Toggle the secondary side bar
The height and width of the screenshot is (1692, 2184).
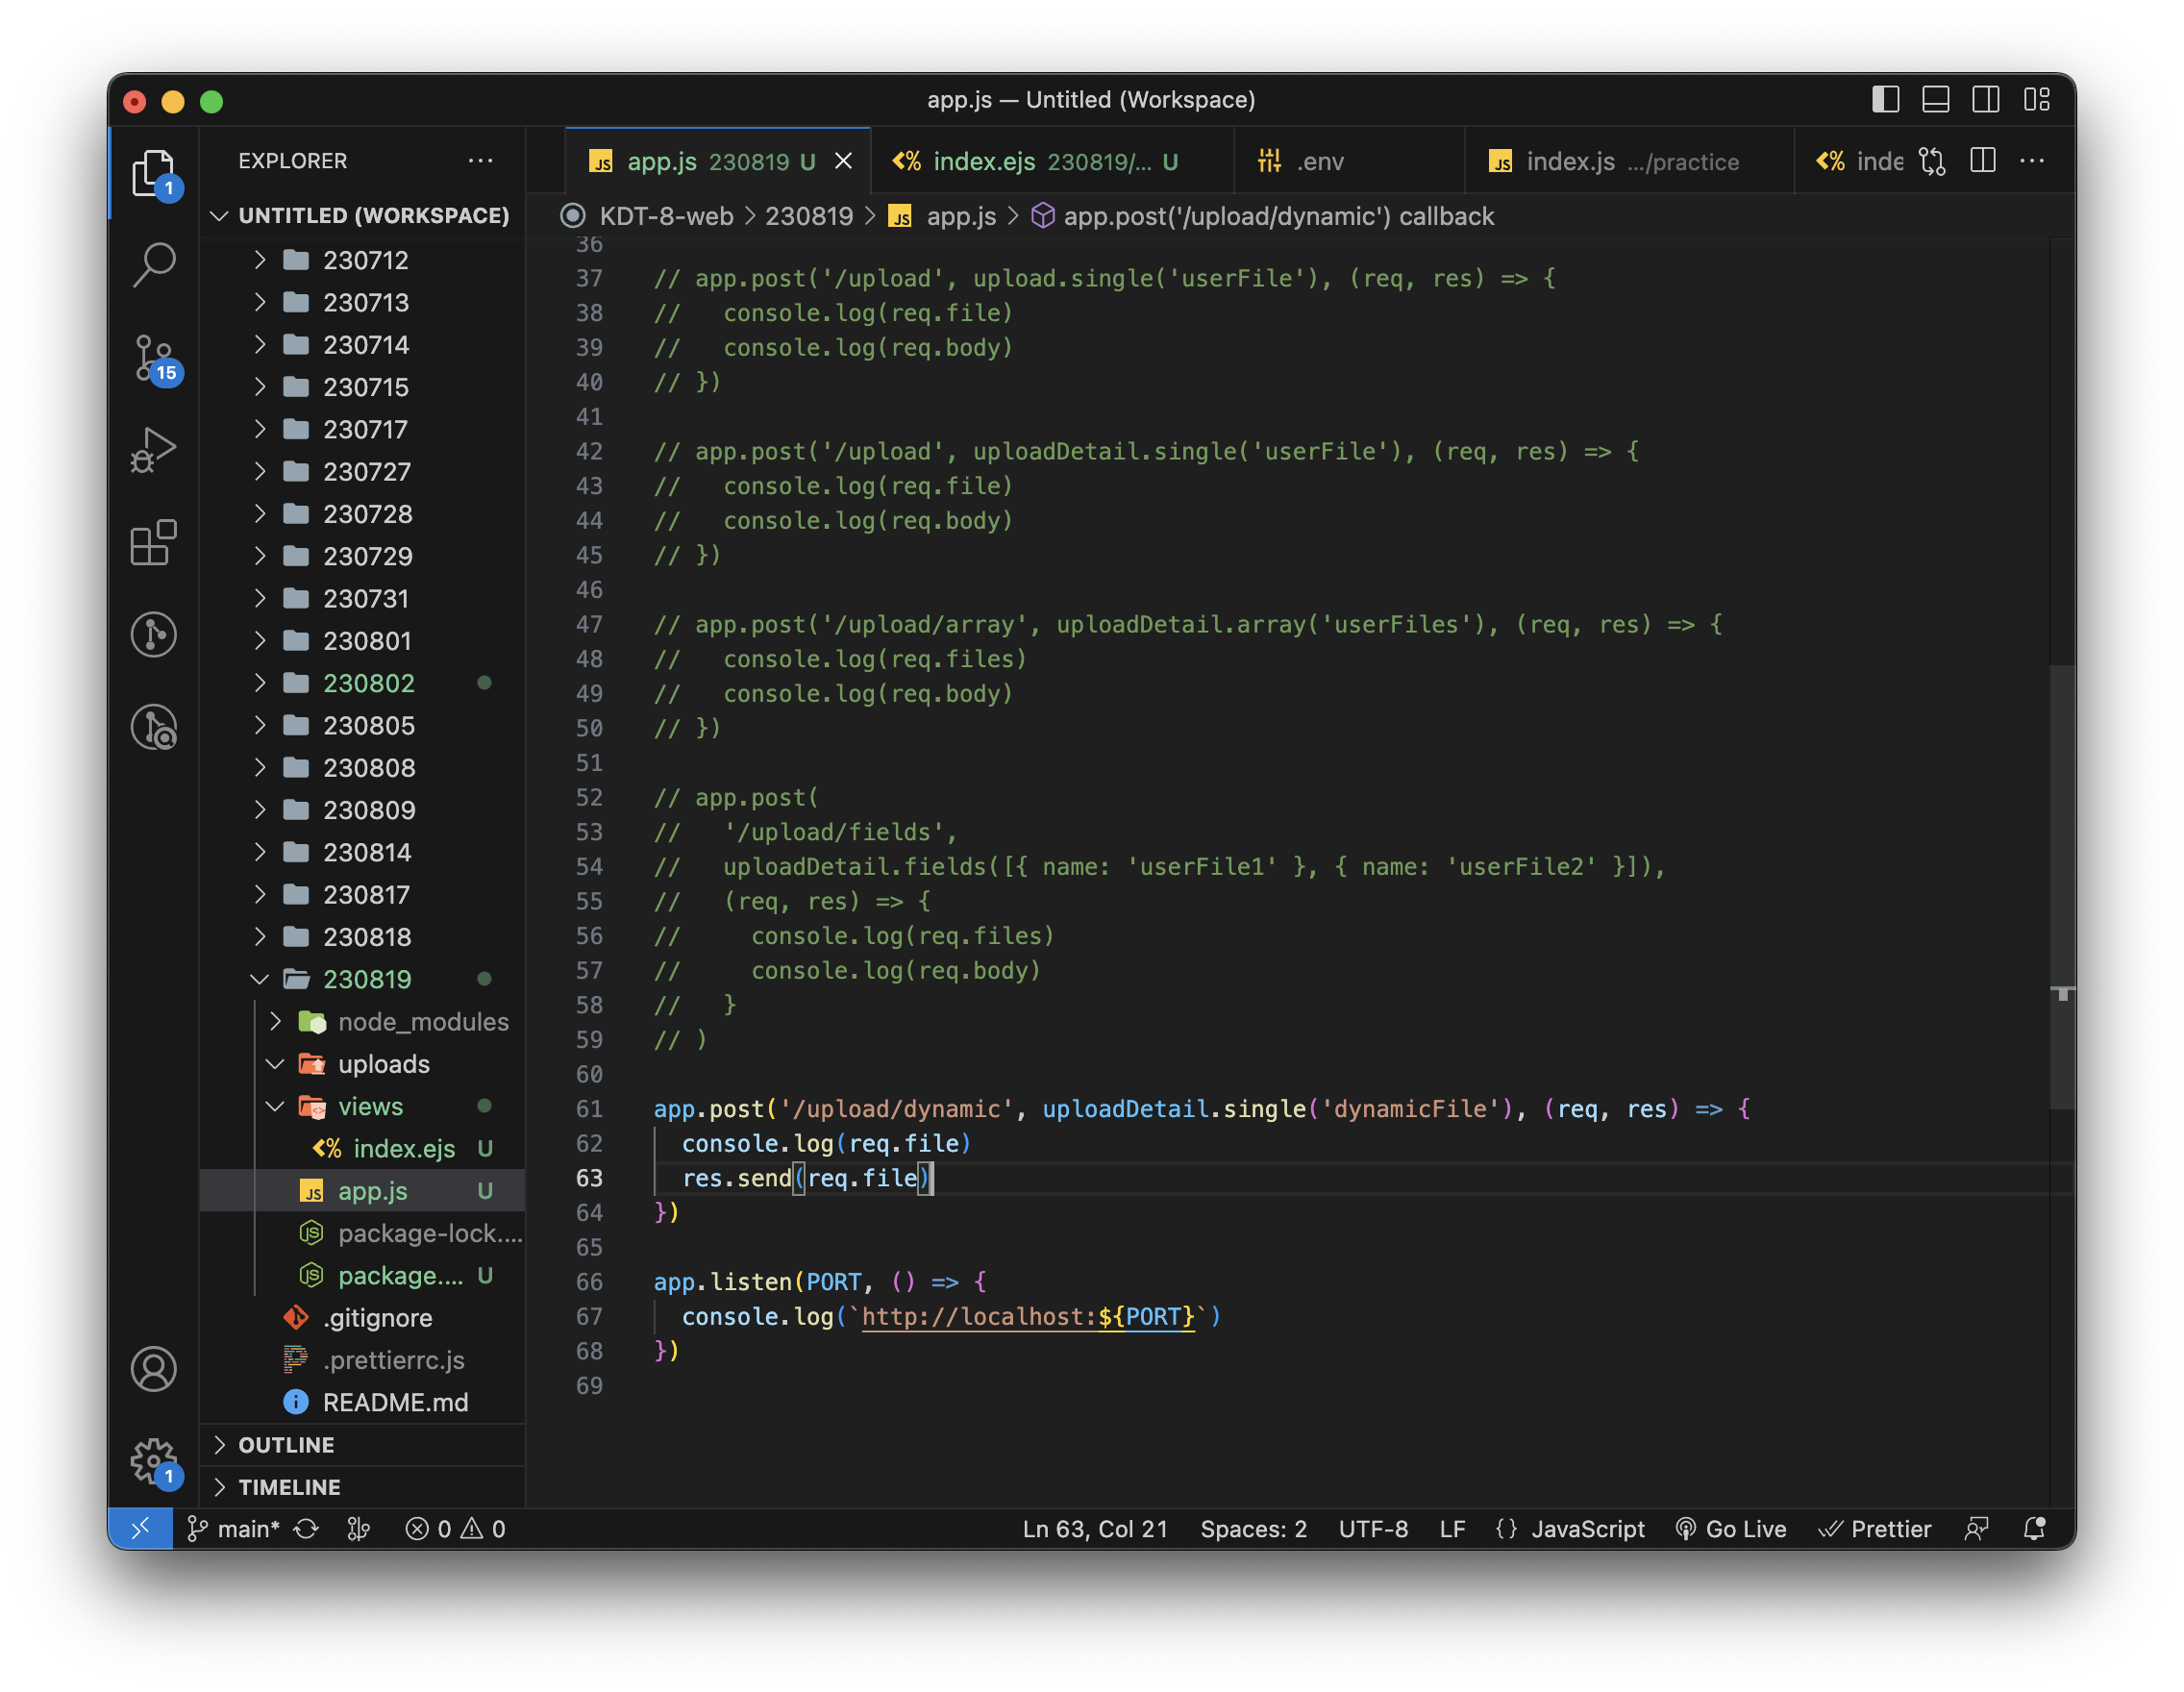[1986, 100]
